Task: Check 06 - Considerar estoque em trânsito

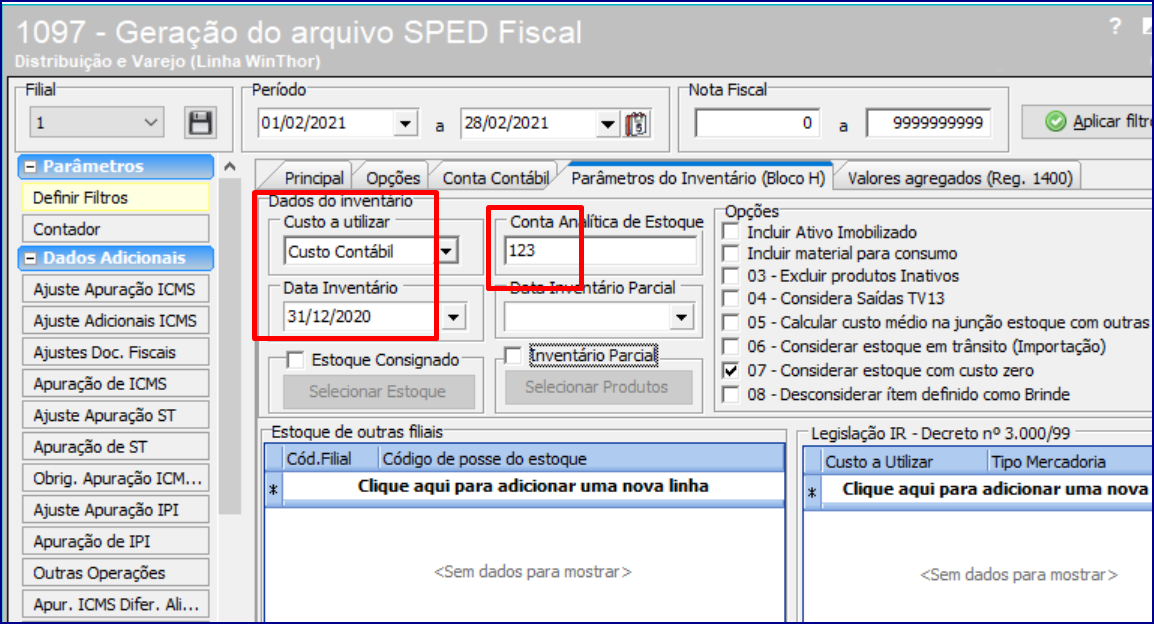Action: click(x=731, y=347)
